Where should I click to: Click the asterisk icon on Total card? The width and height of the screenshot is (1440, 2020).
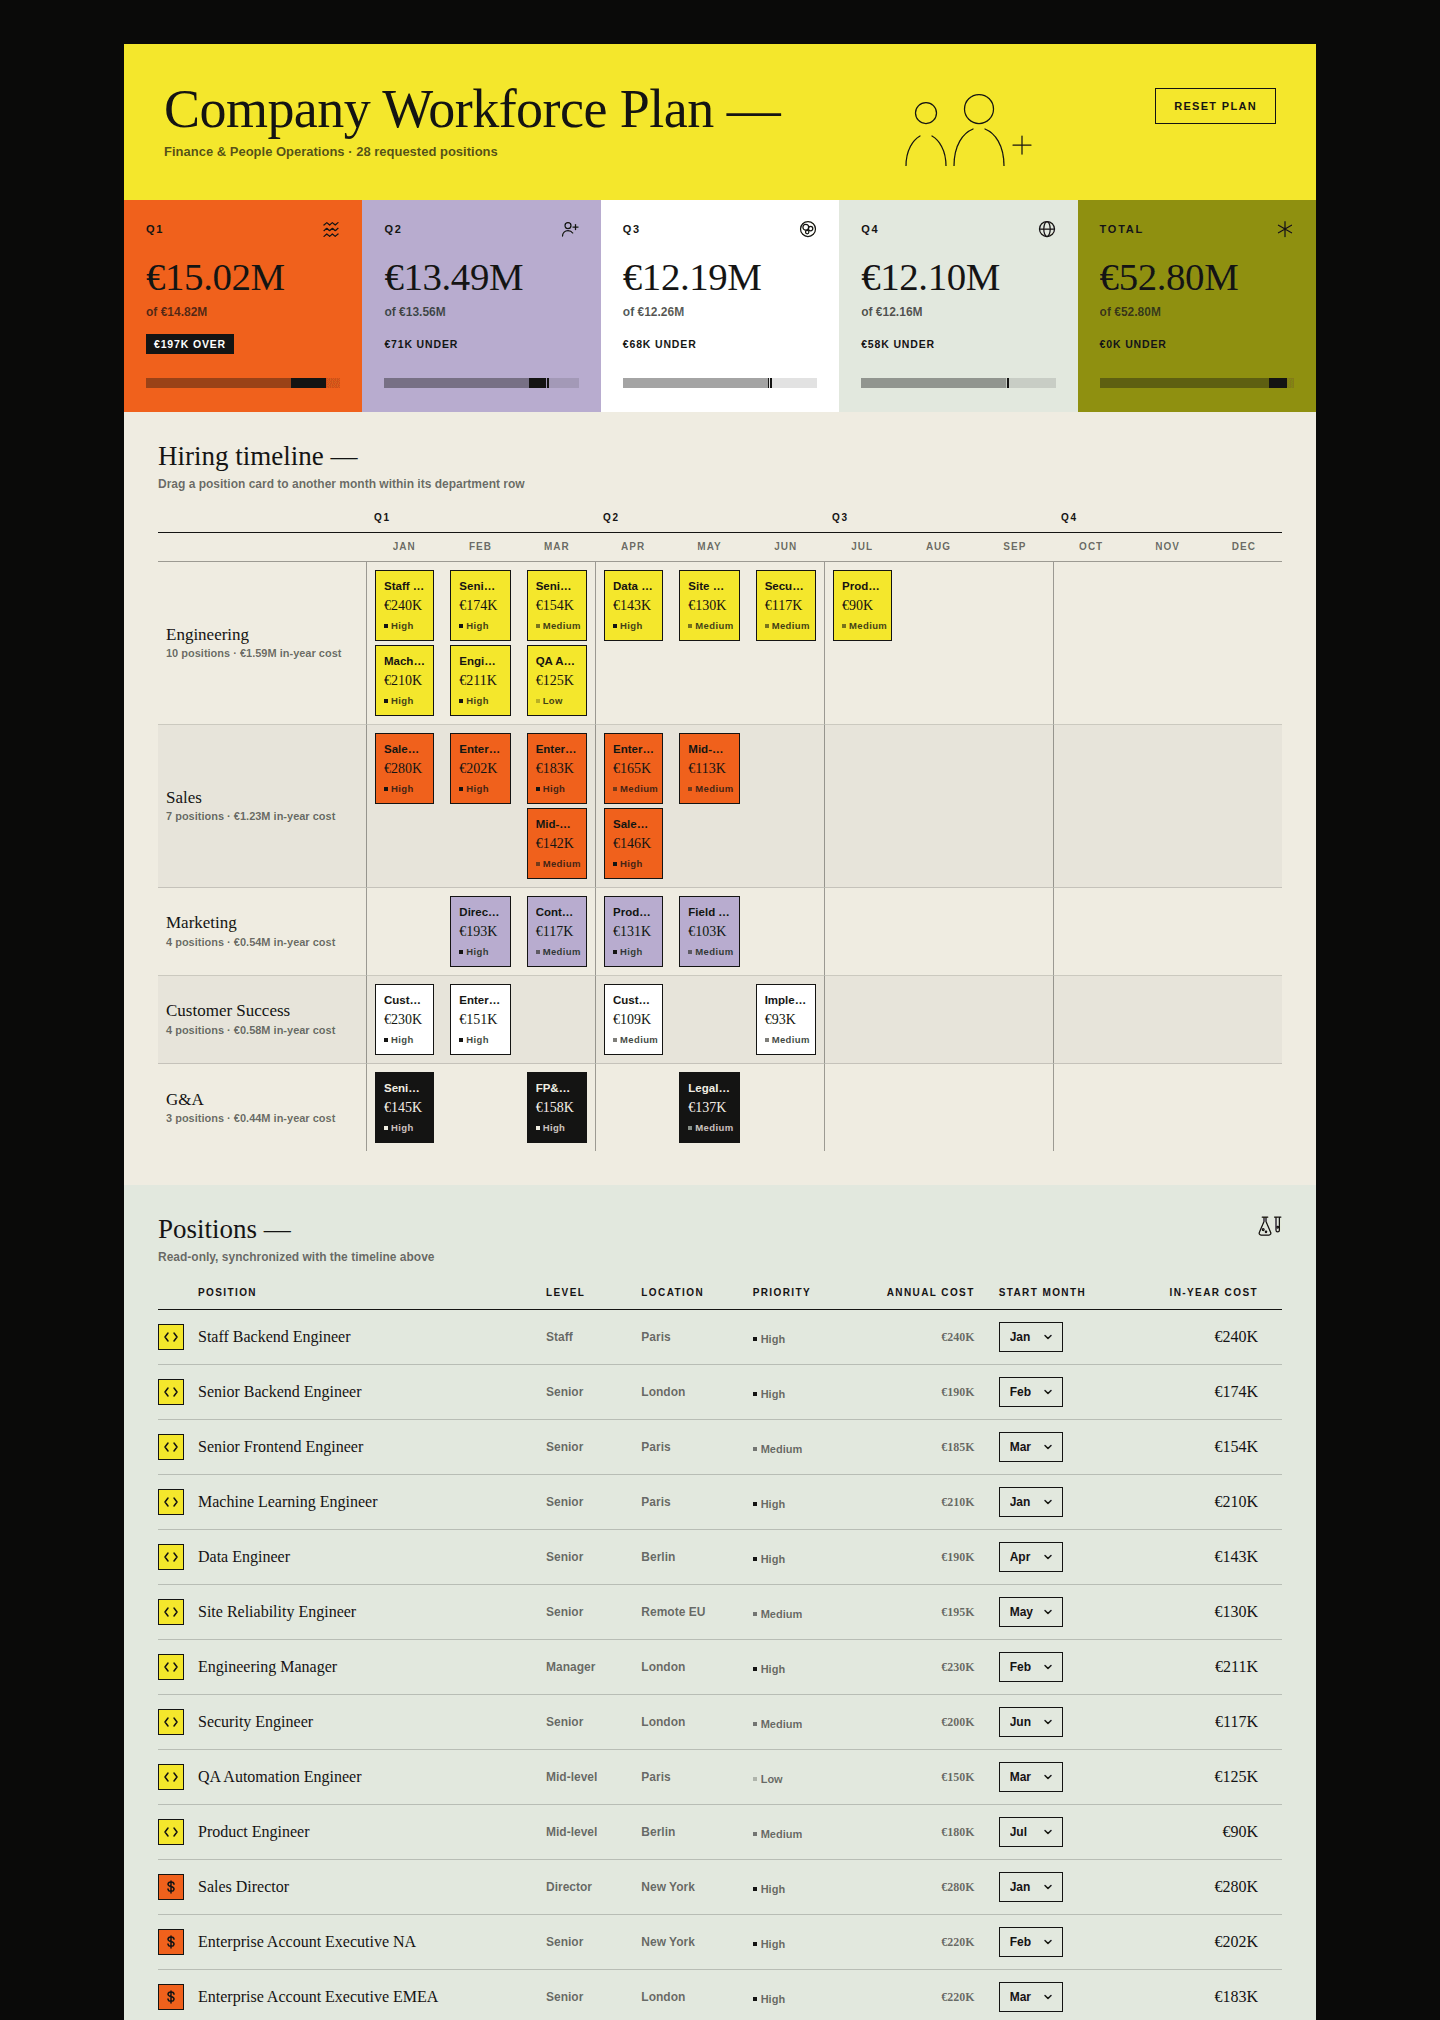click(1285, 229)
